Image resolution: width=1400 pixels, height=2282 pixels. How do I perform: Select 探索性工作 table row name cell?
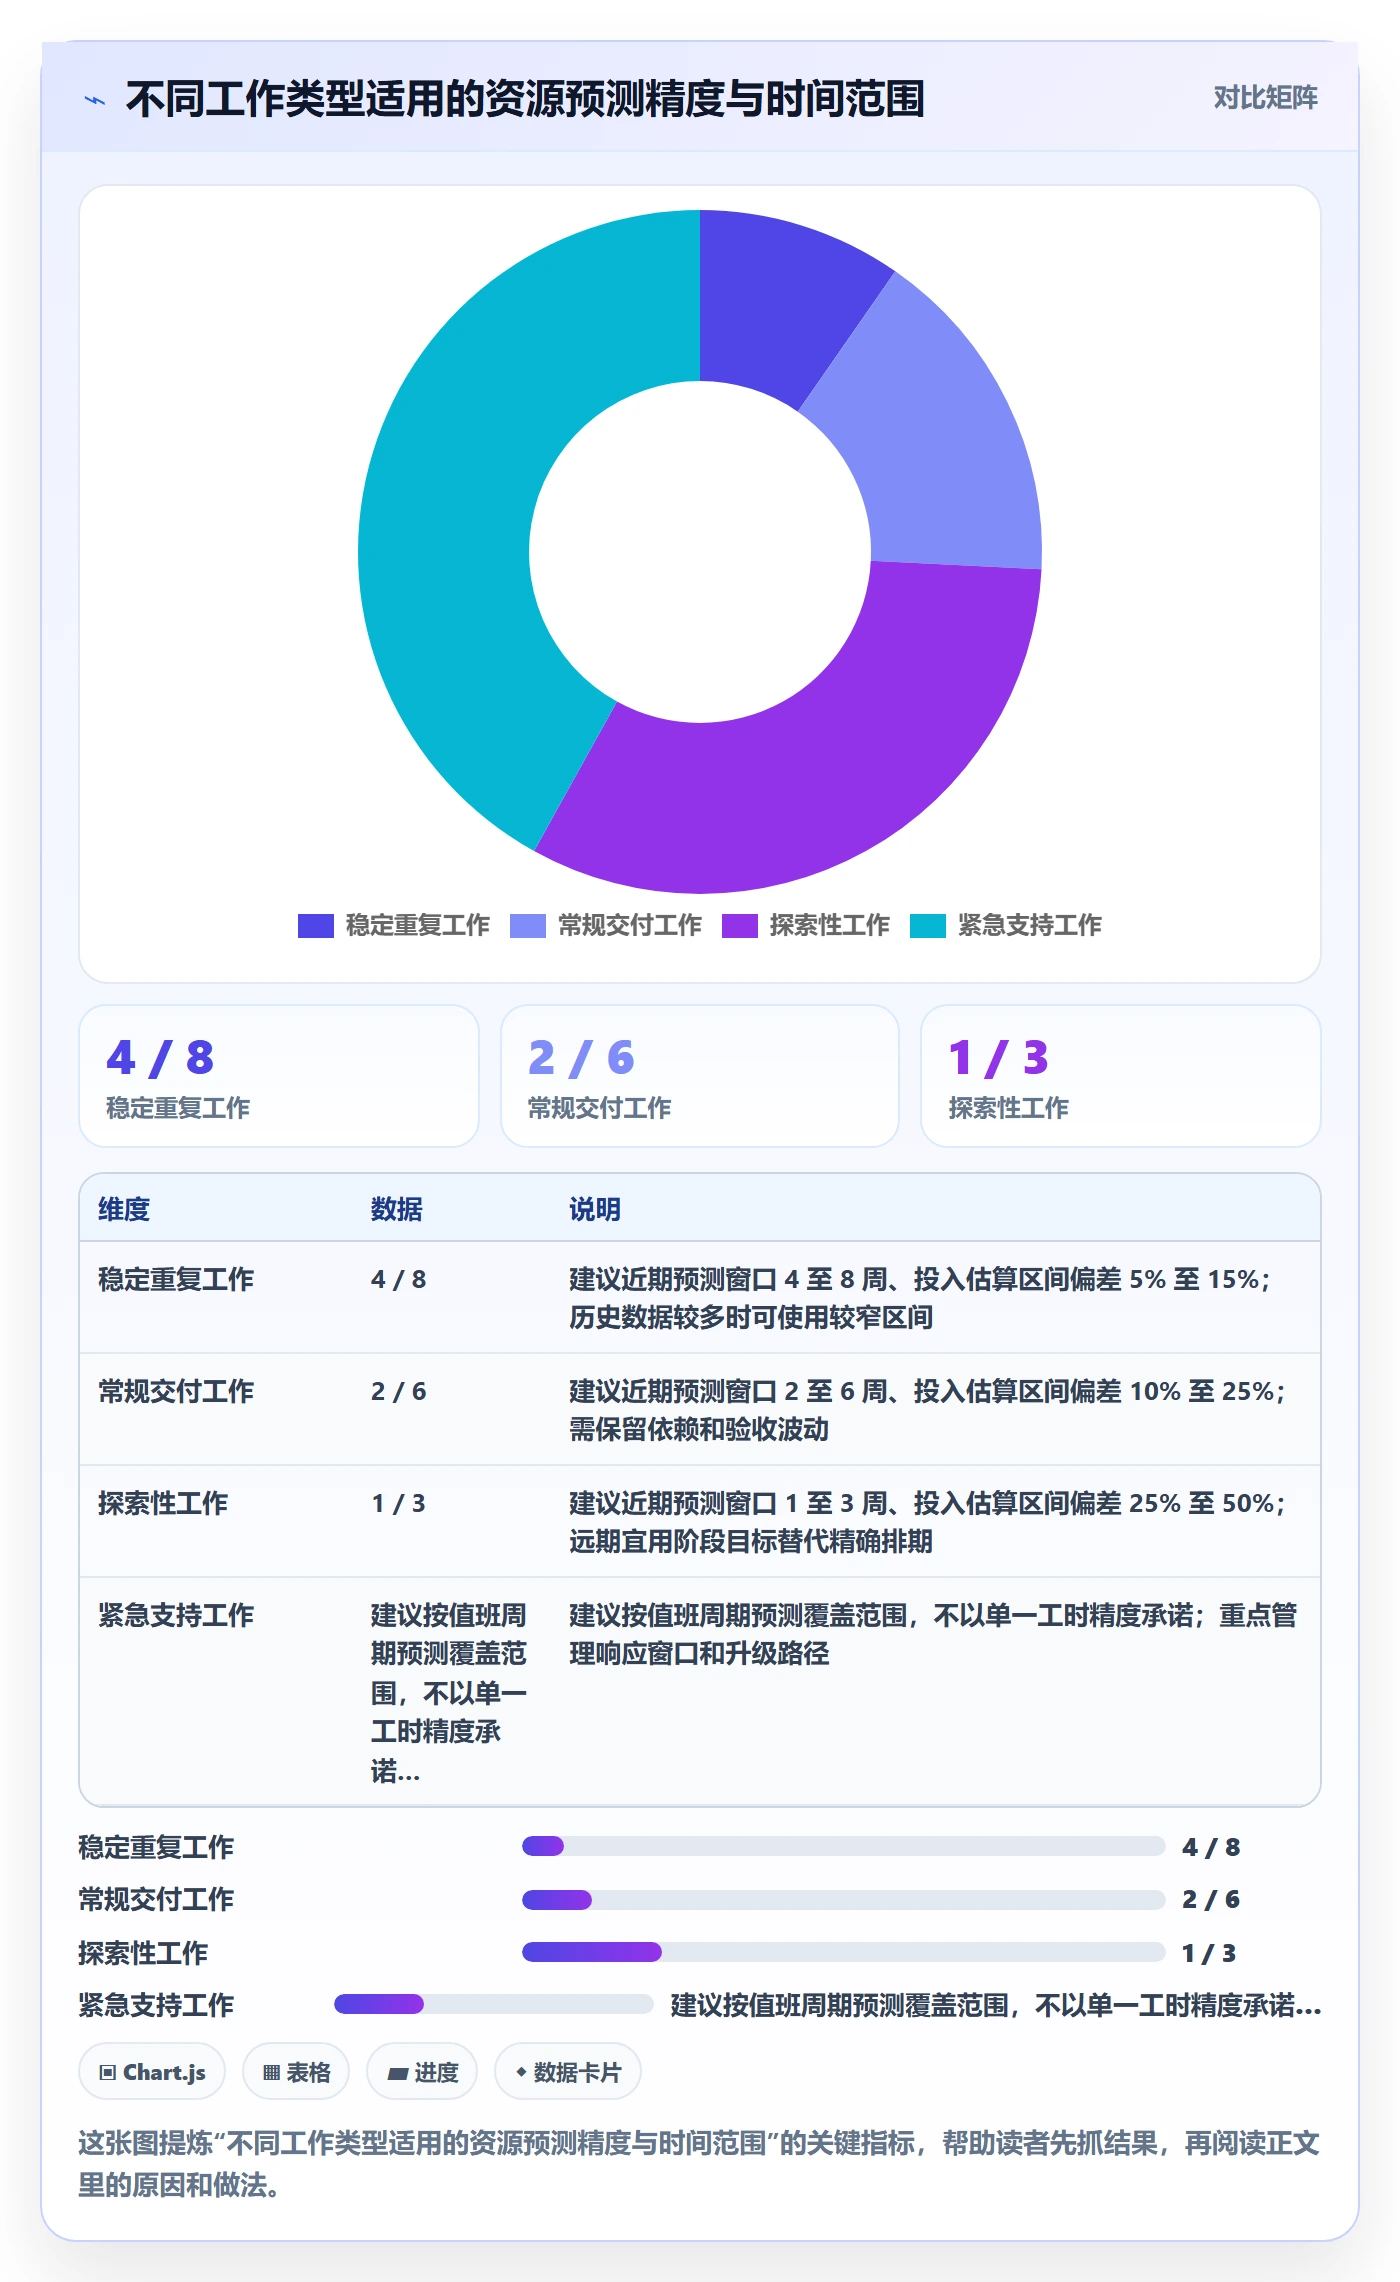click(x=163, y=1503)
